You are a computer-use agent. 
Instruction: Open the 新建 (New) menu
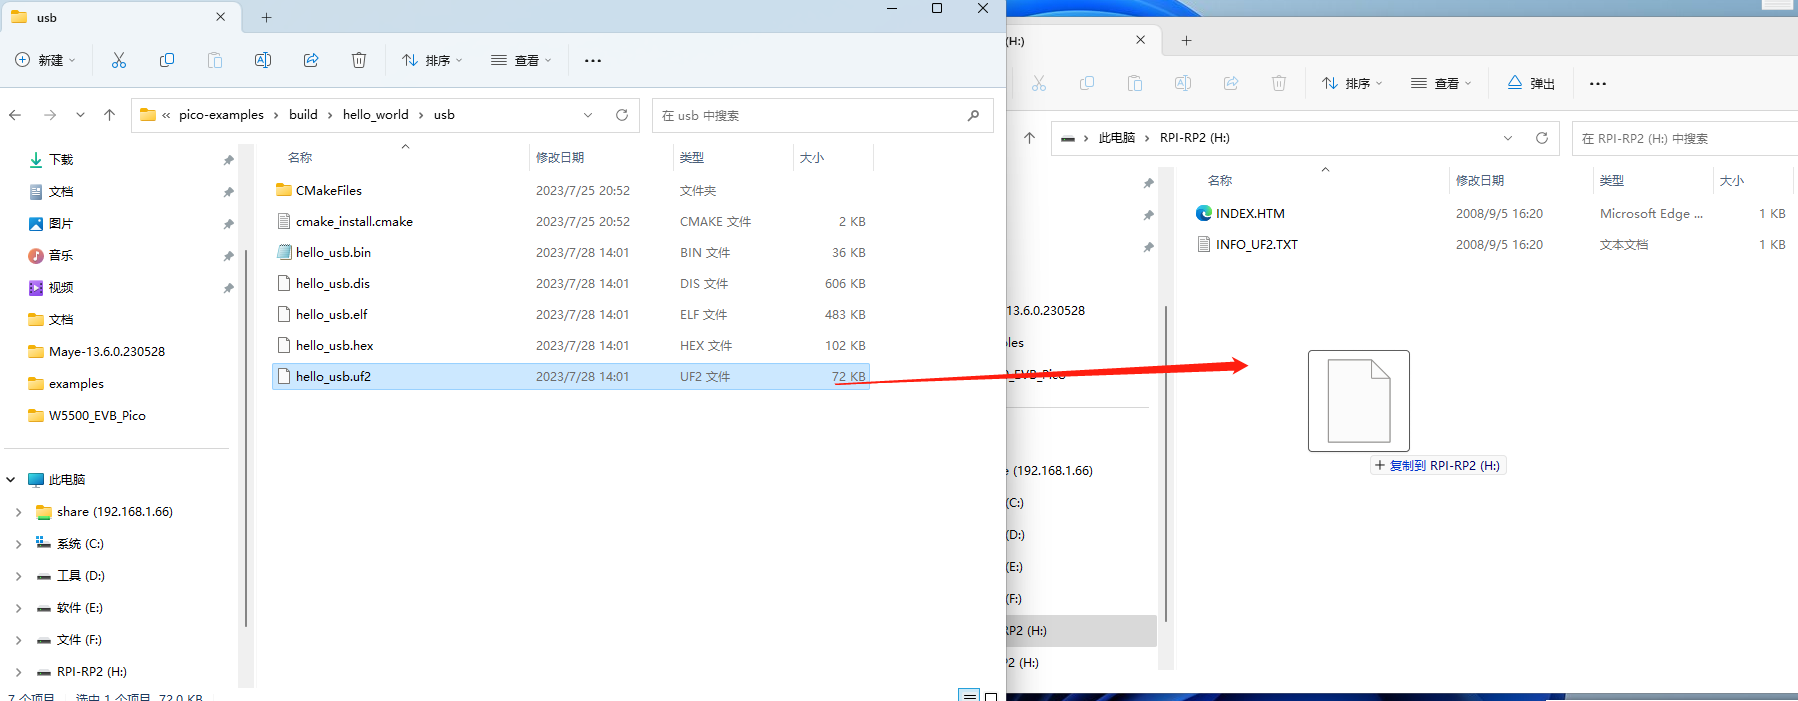(46, 61)
